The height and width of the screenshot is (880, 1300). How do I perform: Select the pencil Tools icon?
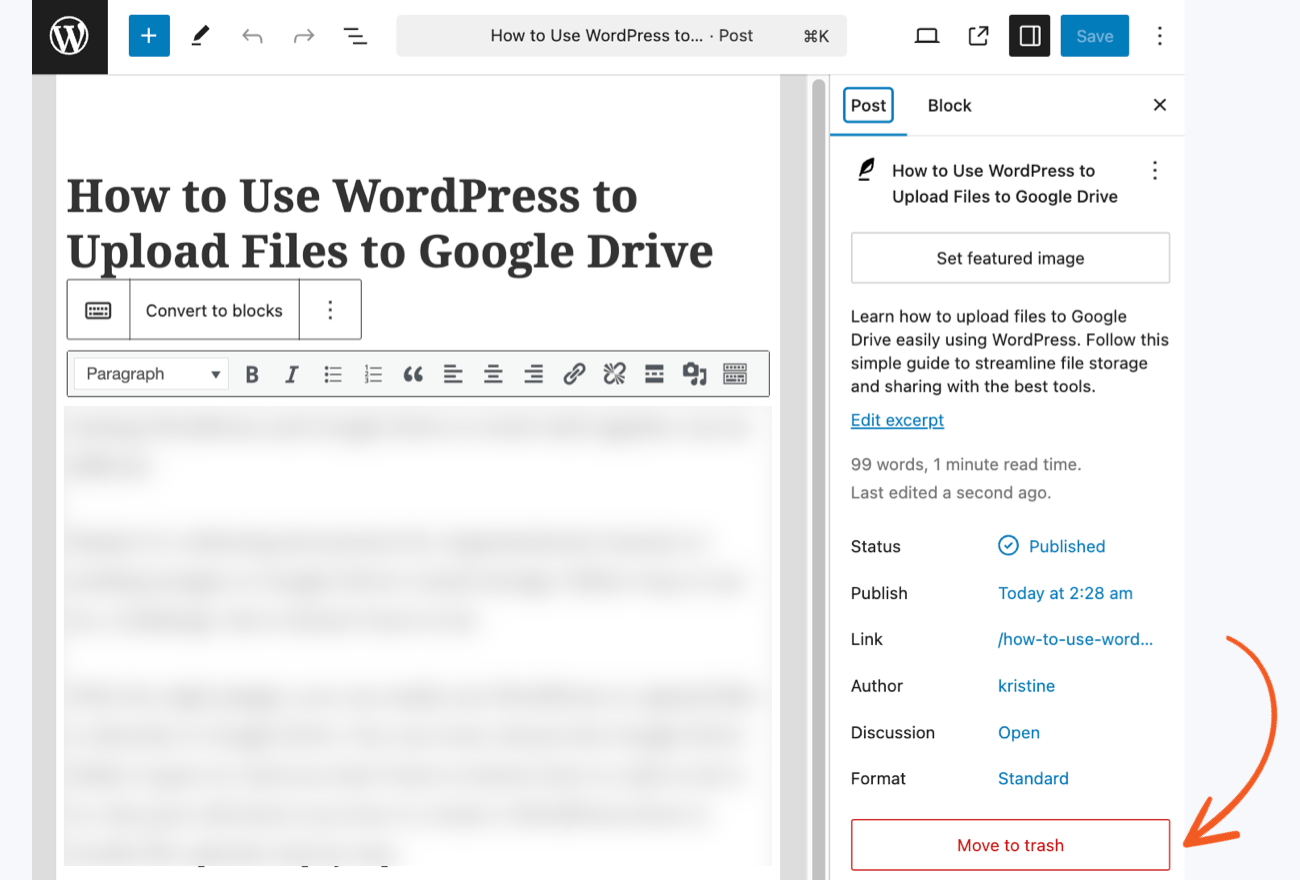point(200,36)
